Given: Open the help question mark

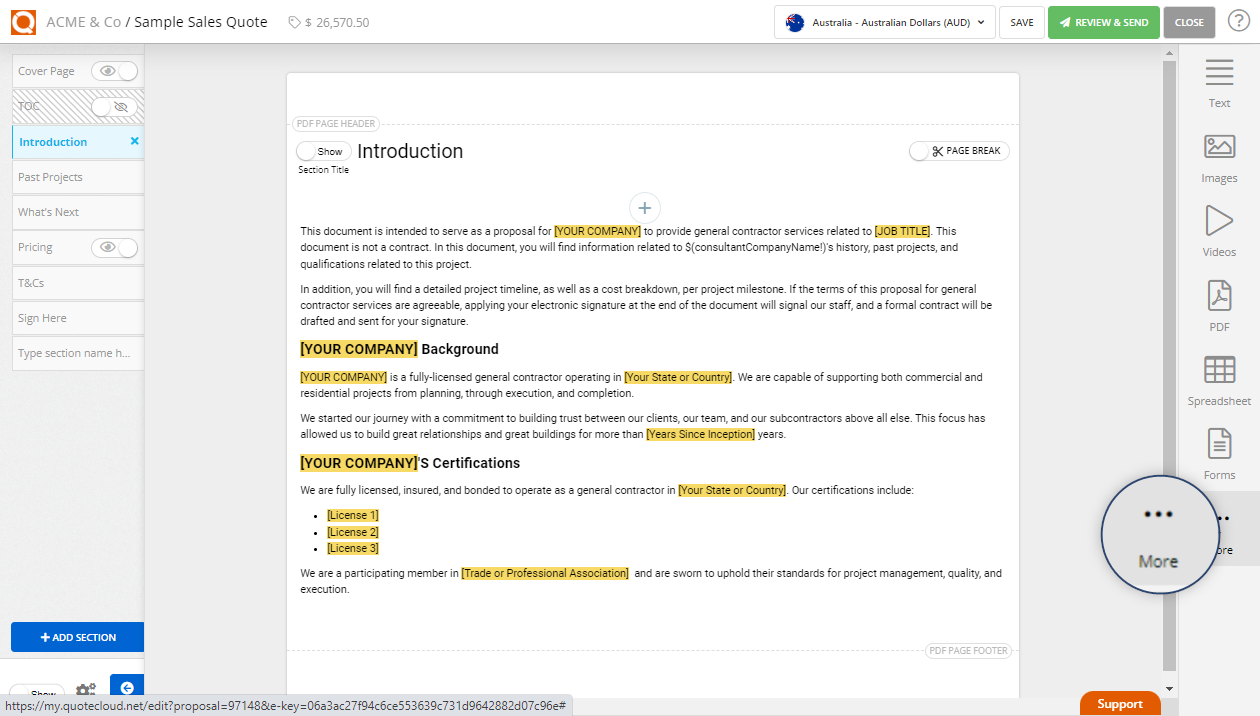Looking at the screenshot, I should tap(1240, 21).
